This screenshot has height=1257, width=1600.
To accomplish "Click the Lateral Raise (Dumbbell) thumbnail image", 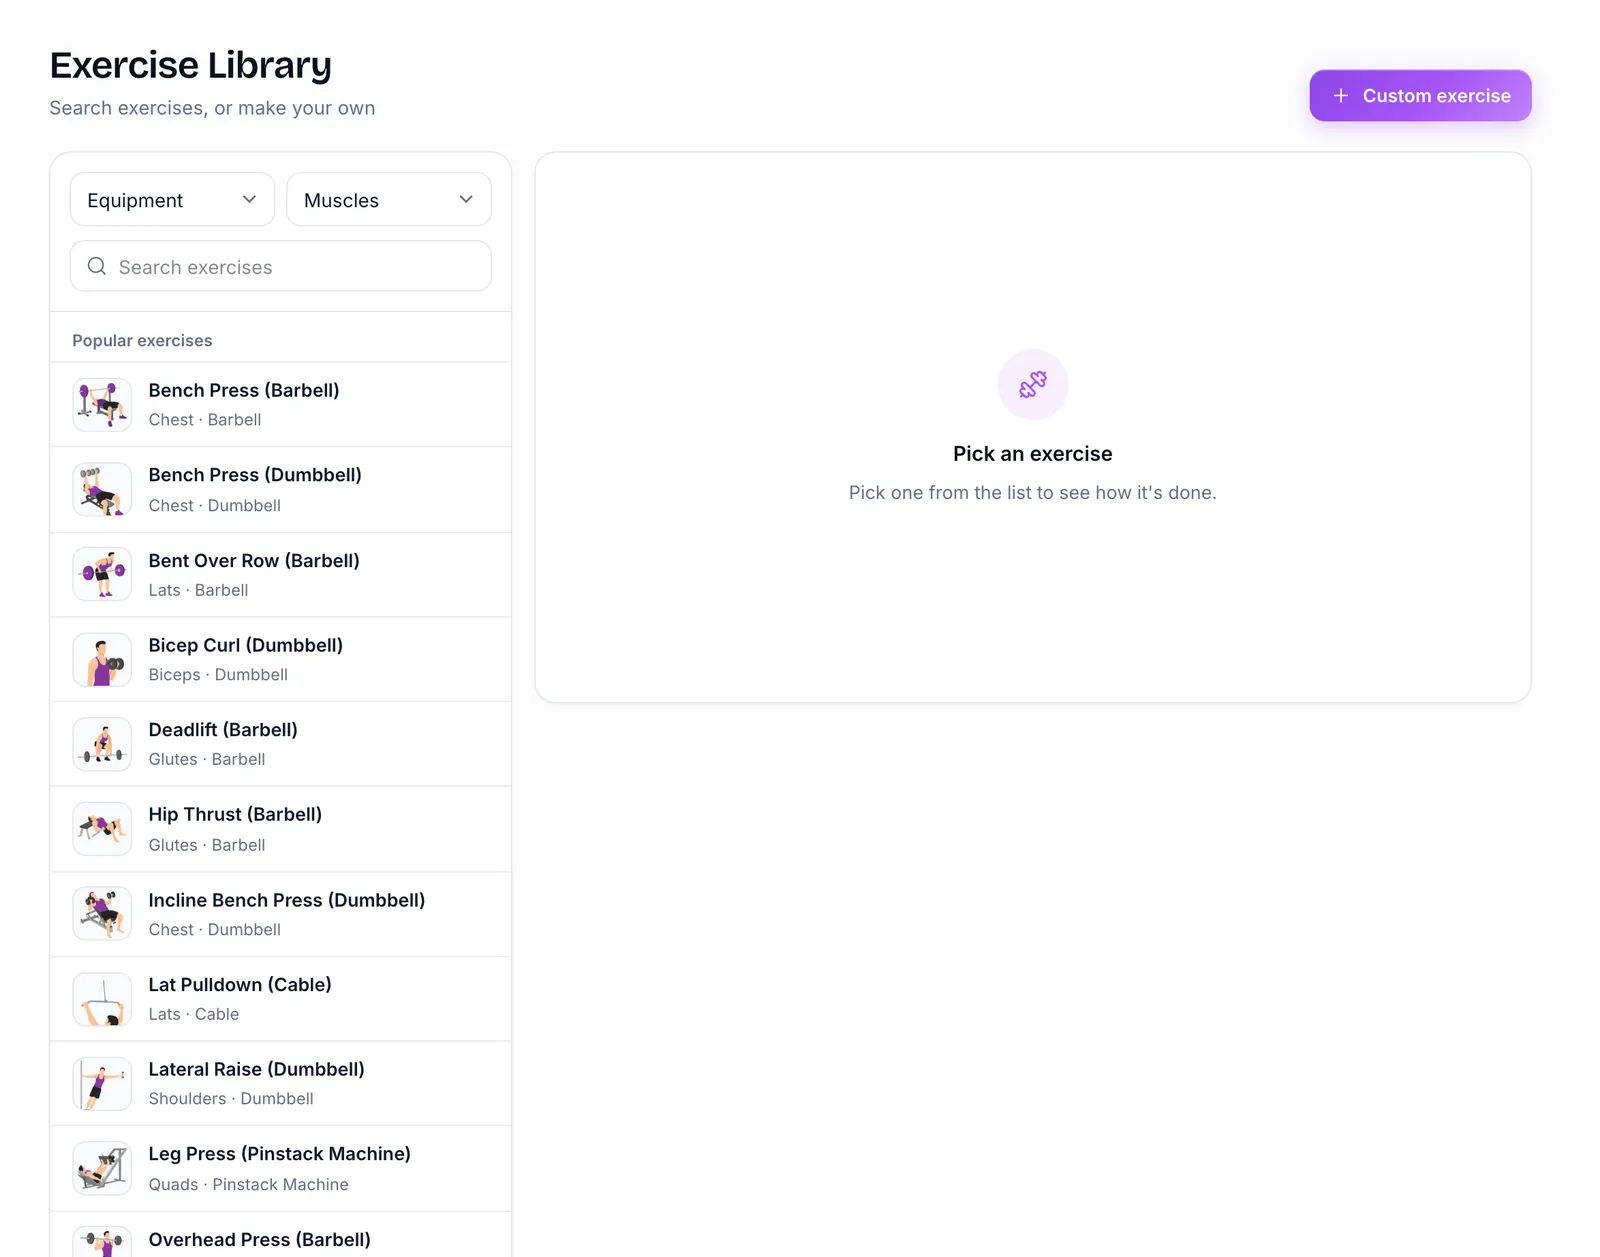I will [x=102, y=1084].
